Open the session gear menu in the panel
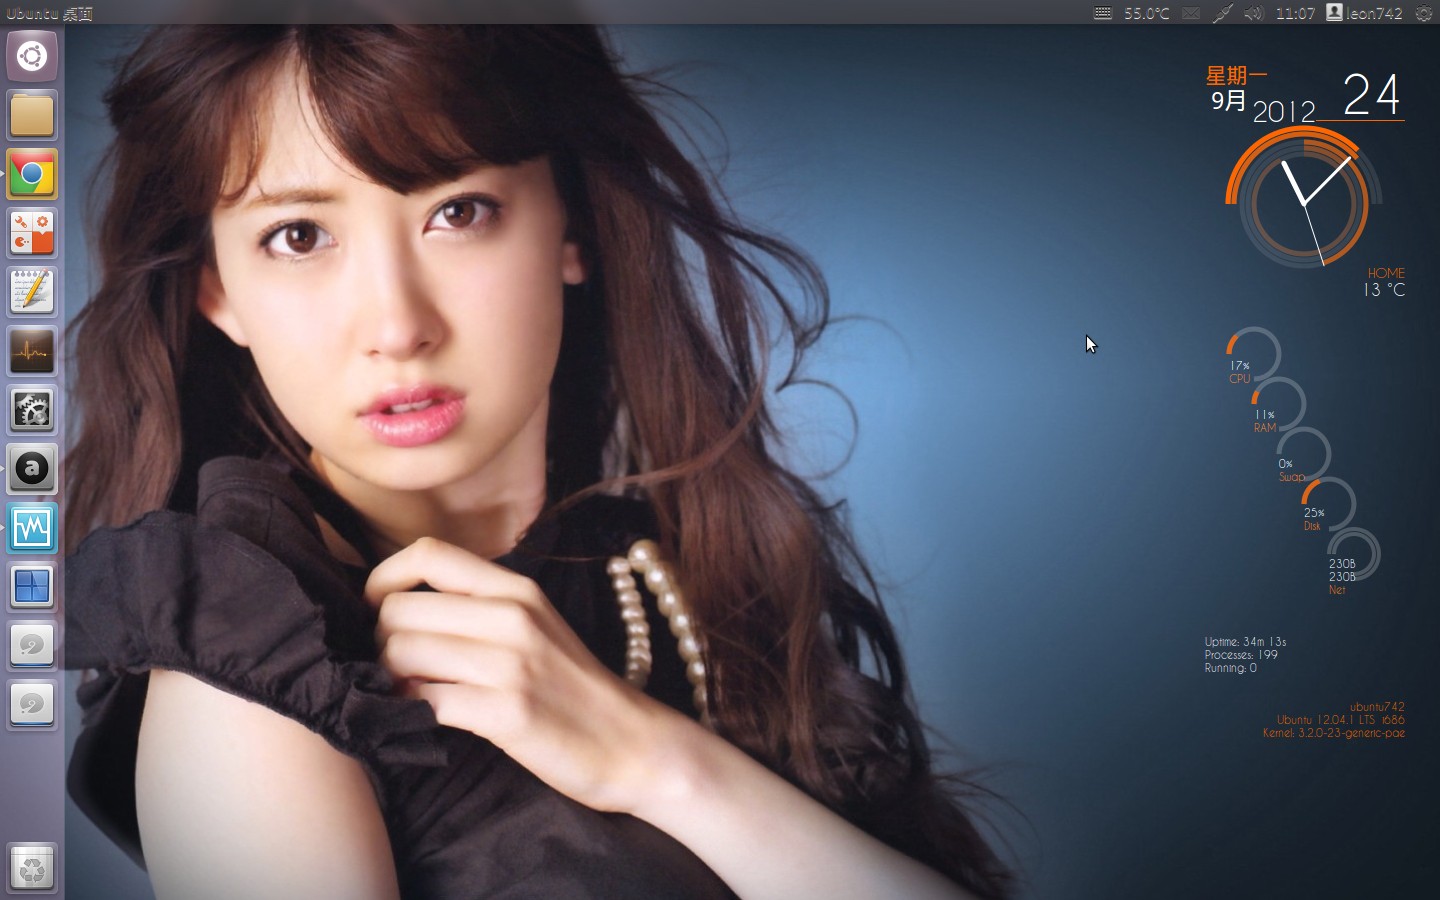This screenshot has height=900, width=1440. point(1424,13)
